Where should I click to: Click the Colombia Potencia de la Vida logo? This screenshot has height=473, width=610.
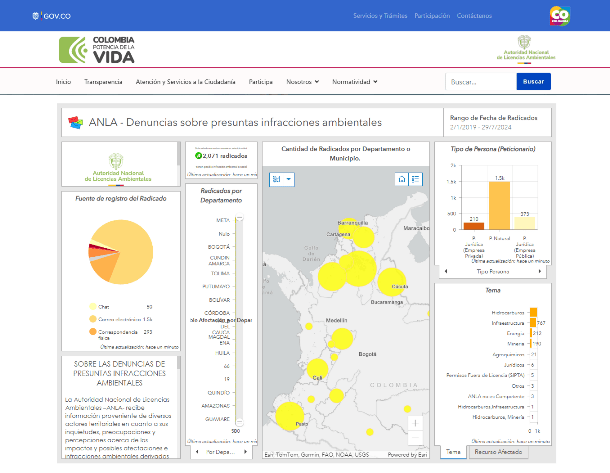click(97, 50)
